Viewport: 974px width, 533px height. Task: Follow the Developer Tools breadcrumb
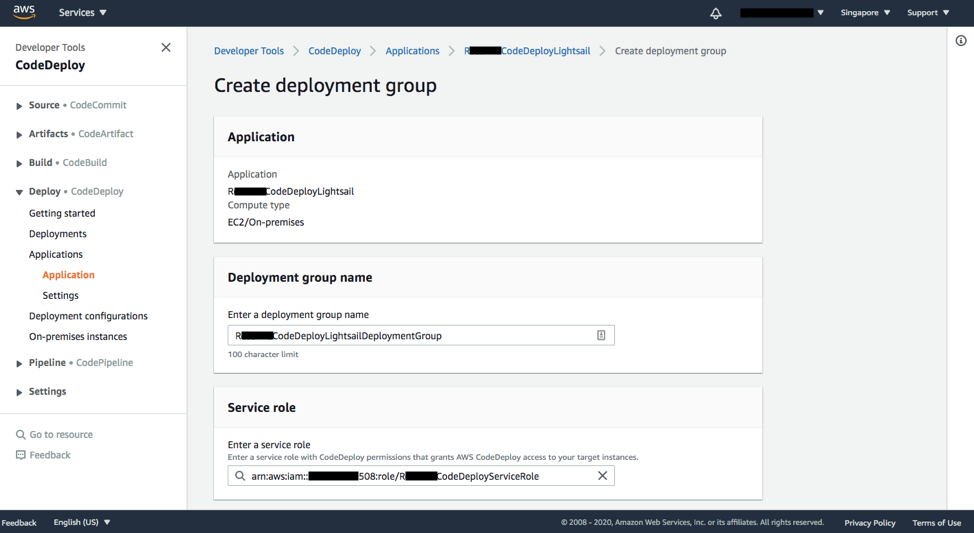click(x=248, y=51)
